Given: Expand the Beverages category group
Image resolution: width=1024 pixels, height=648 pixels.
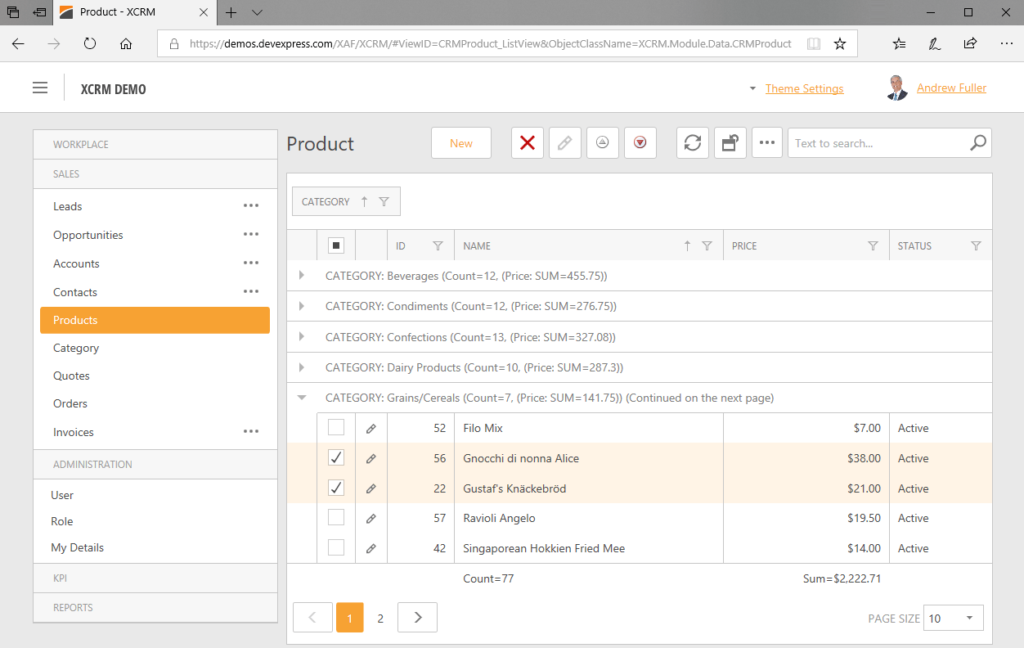Looking at the screenshot, I should [x=302, y=275].
